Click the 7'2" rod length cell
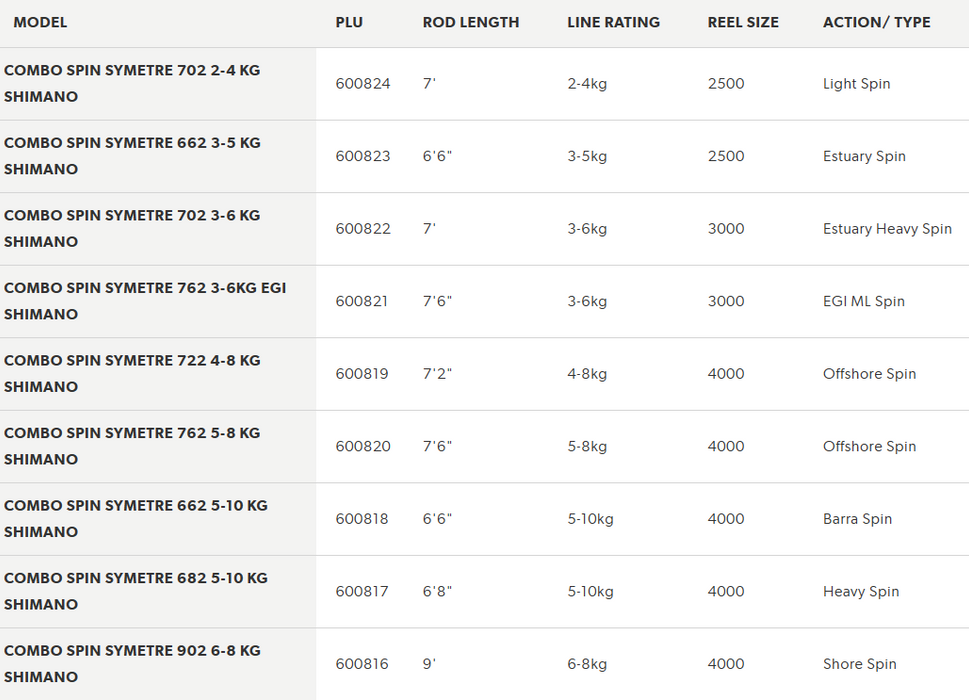Image resolution: width=969 pixels, height=700 pixels. pyautogui.click(x=438, y=374)
